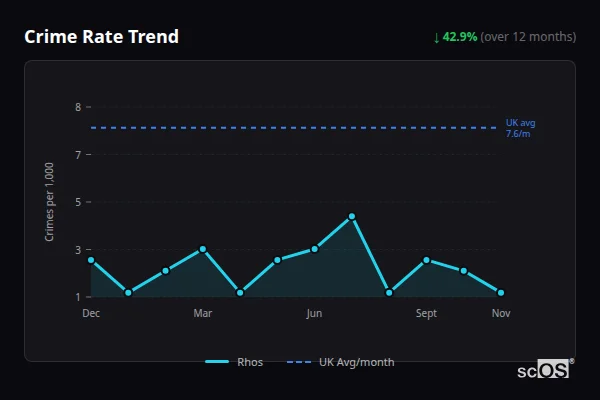
Task: Click the June data point on the chart
Action: (315, 249)
